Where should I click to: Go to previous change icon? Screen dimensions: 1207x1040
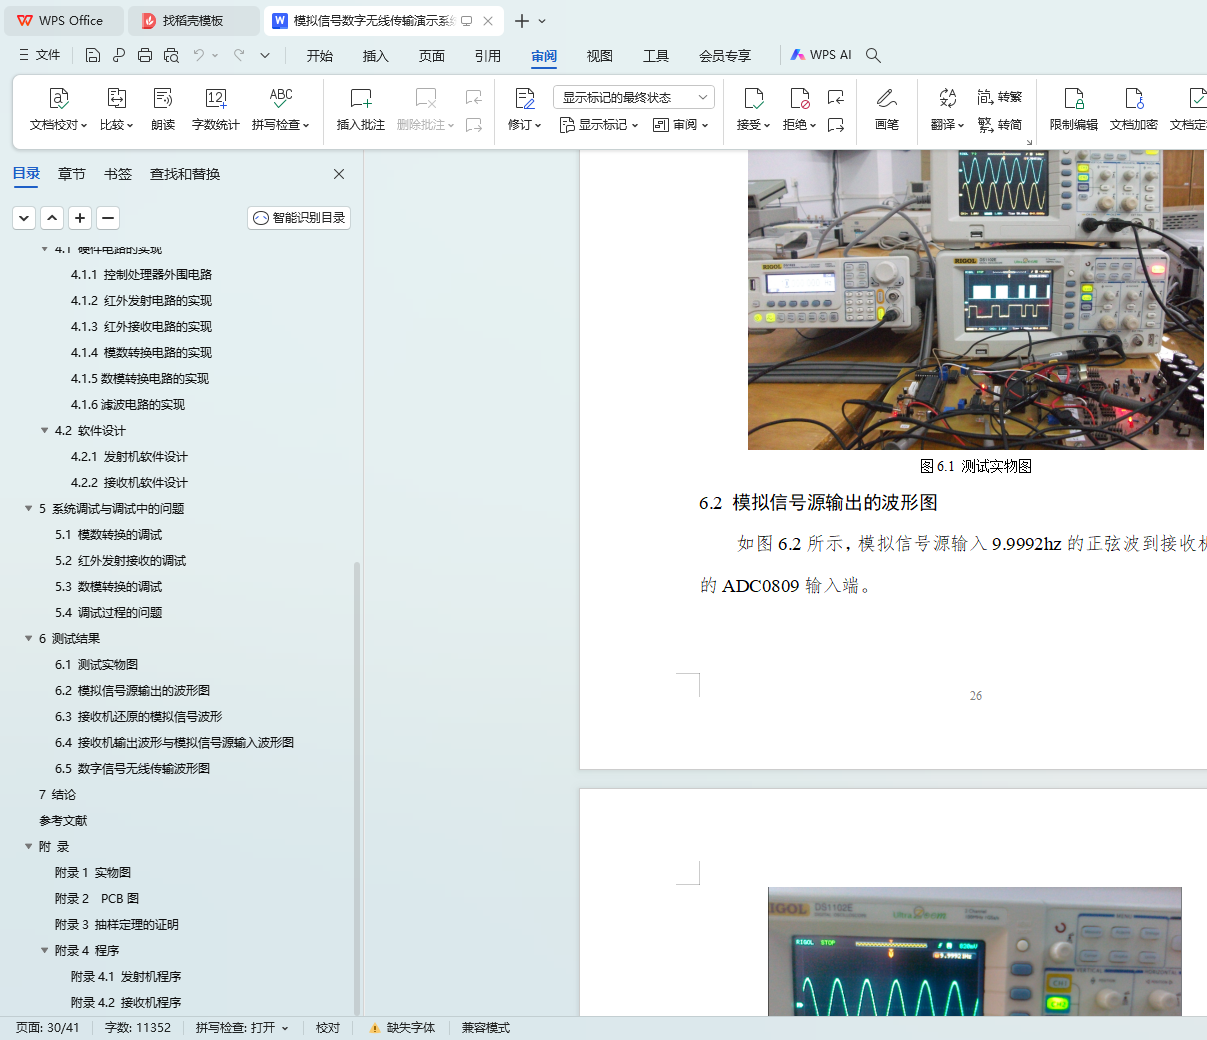[x=836, y=97]
